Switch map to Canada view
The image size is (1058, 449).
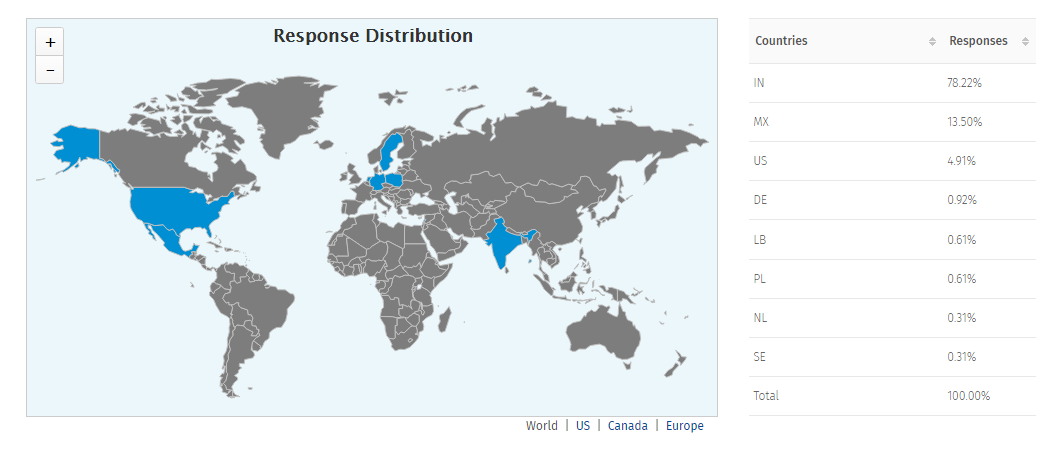tap(627, 426)
